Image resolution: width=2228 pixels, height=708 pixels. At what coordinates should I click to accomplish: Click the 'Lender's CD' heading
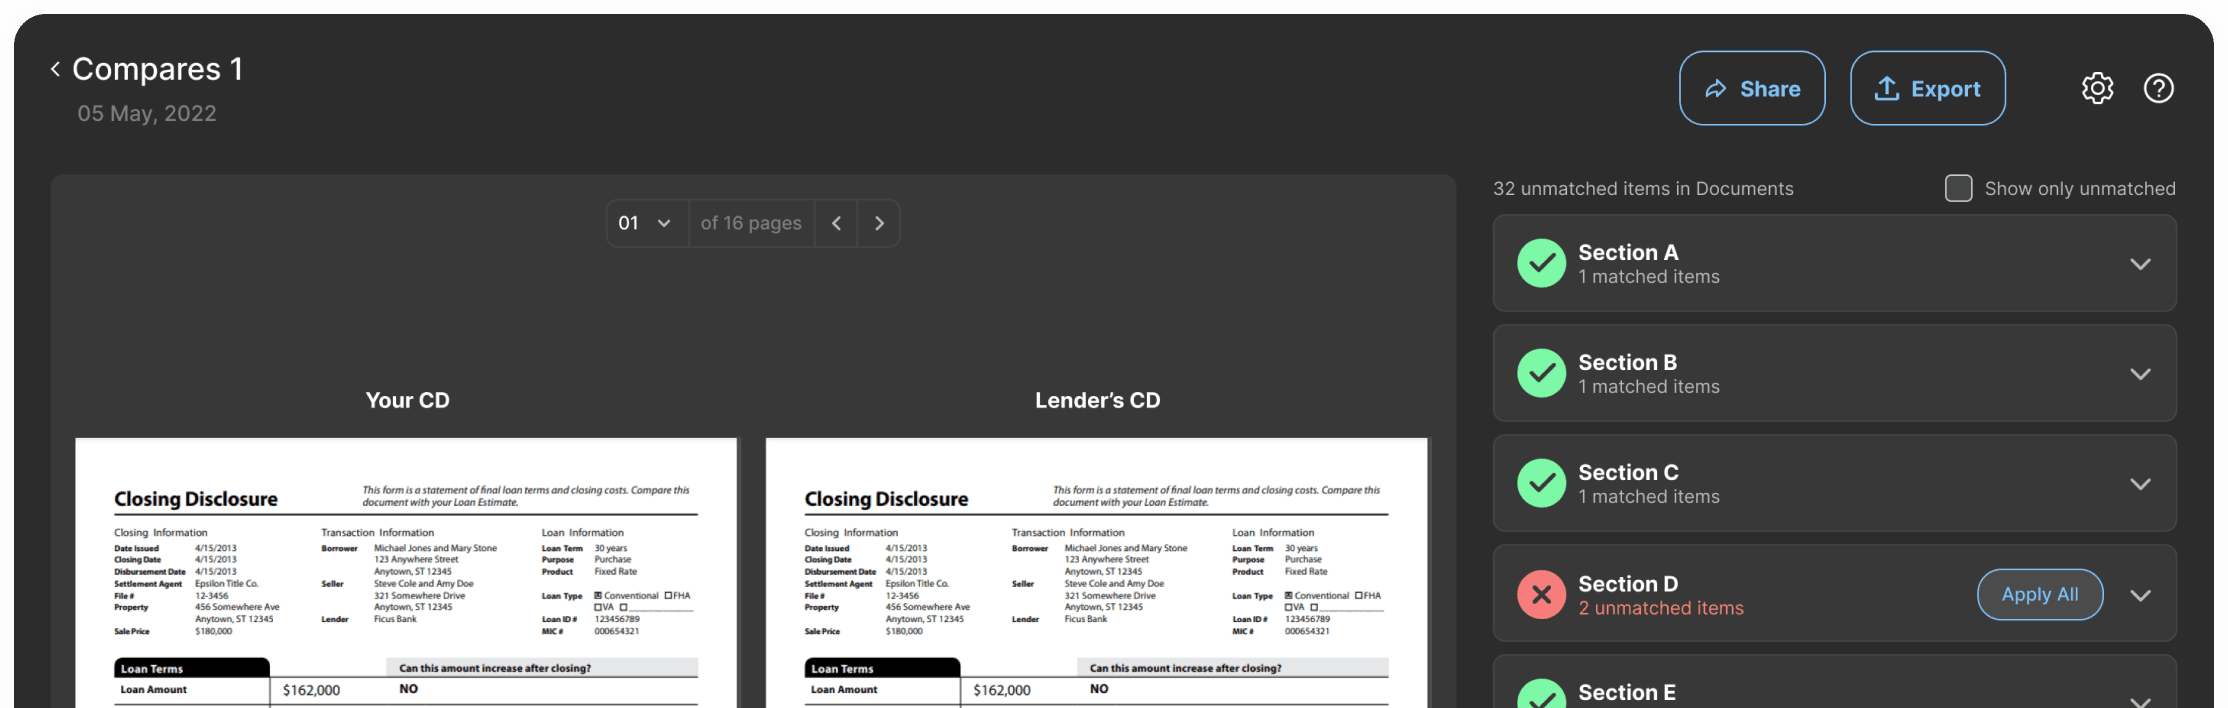(x=1098, y=400)
